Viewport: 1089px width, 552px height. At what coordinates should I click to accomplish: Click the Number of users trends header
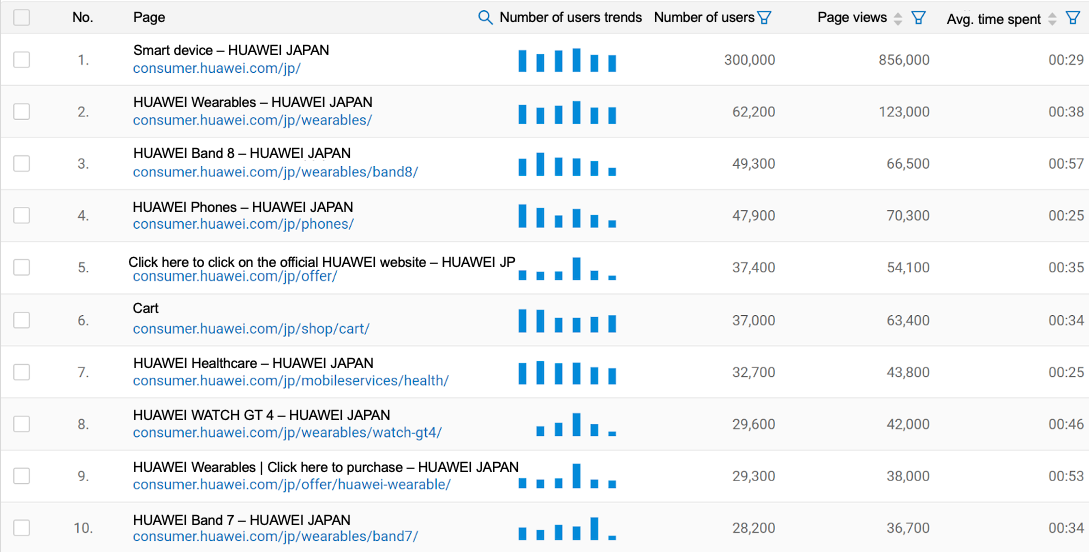[x=570, y=17]
